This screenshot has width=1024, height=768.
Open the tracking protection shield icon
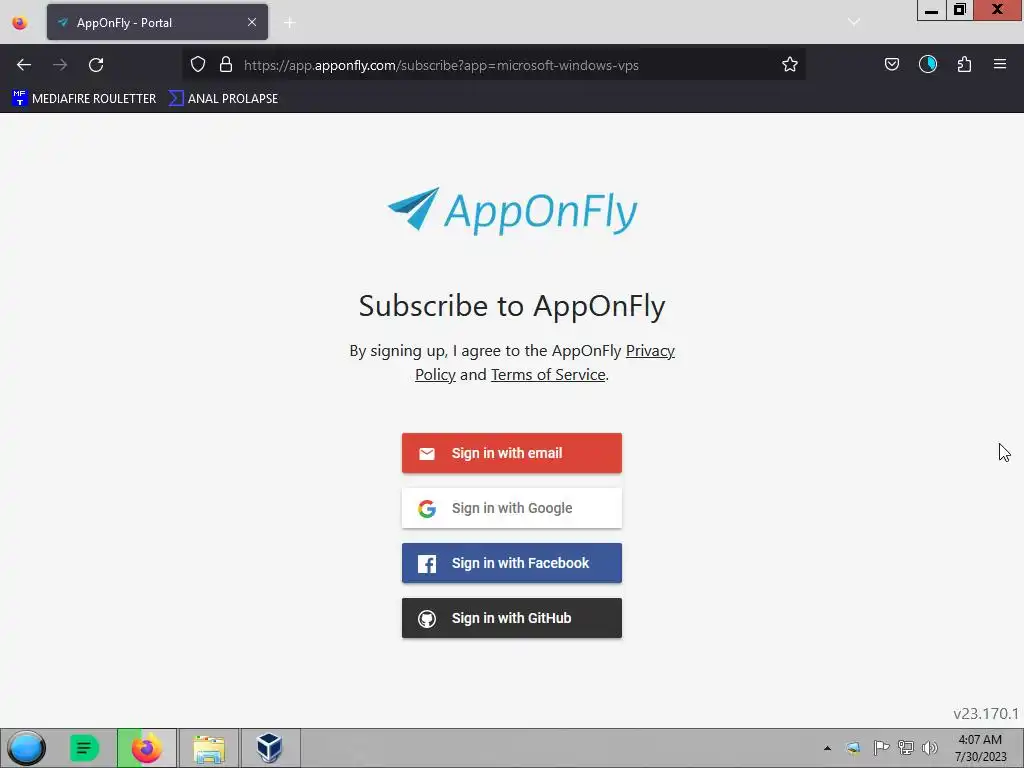198,64
